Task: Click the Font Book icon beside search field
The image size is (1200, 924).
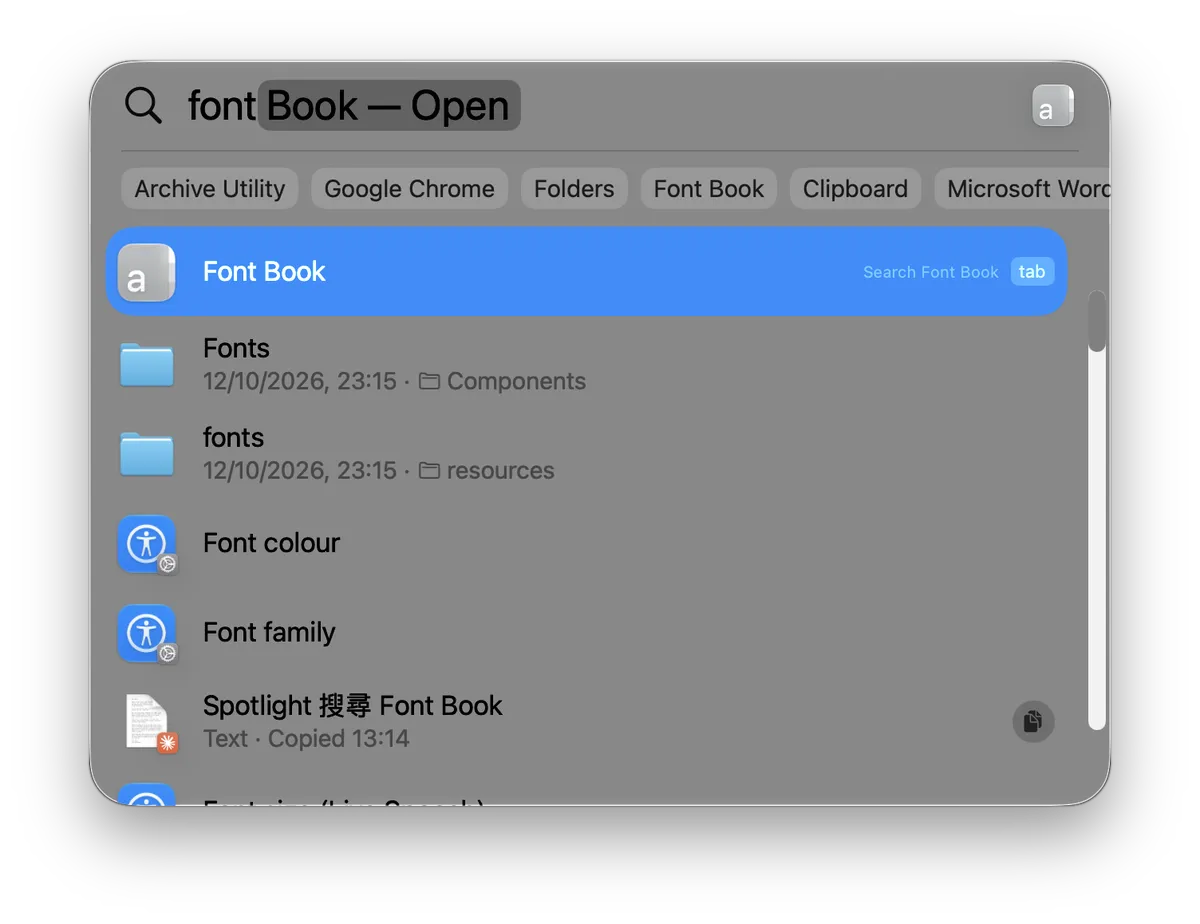Action: pyautogui.click(x=1053, y=106)
